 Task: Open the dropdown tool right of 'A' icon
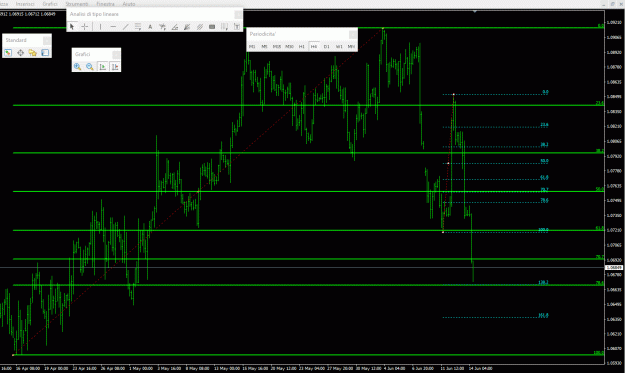point(163,27)
